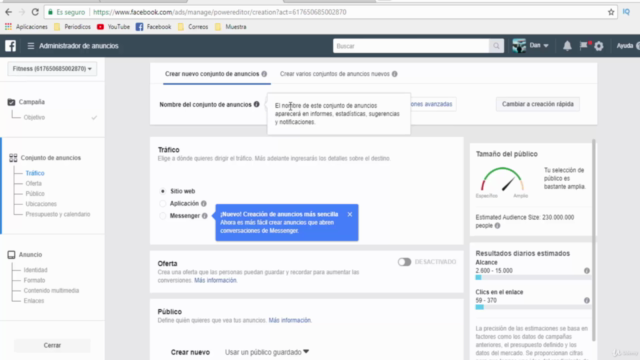Click info icon beside Estimated Audience Size people
Screen dimensions: 640x360
[497, 225]
